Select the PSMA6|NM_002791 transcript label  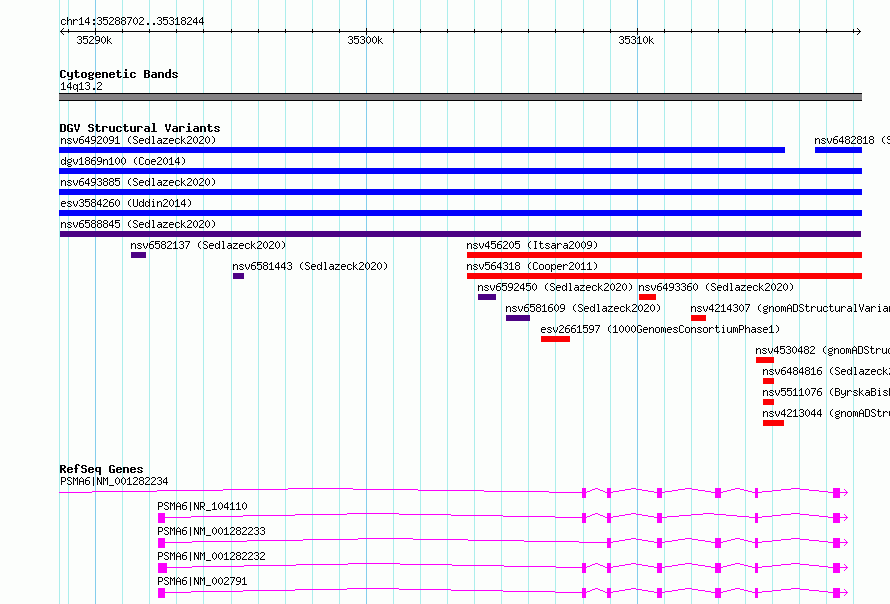coord(203,581)
